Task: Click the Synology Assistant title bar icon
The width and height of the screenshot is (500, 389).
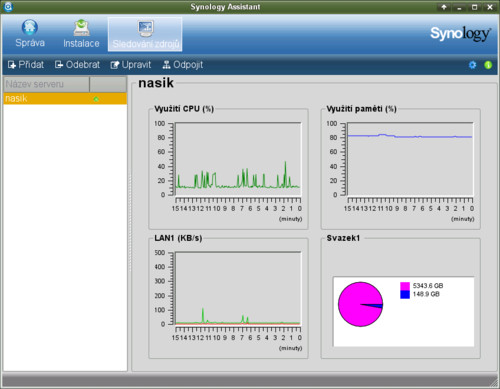Action: click(7, 7)
